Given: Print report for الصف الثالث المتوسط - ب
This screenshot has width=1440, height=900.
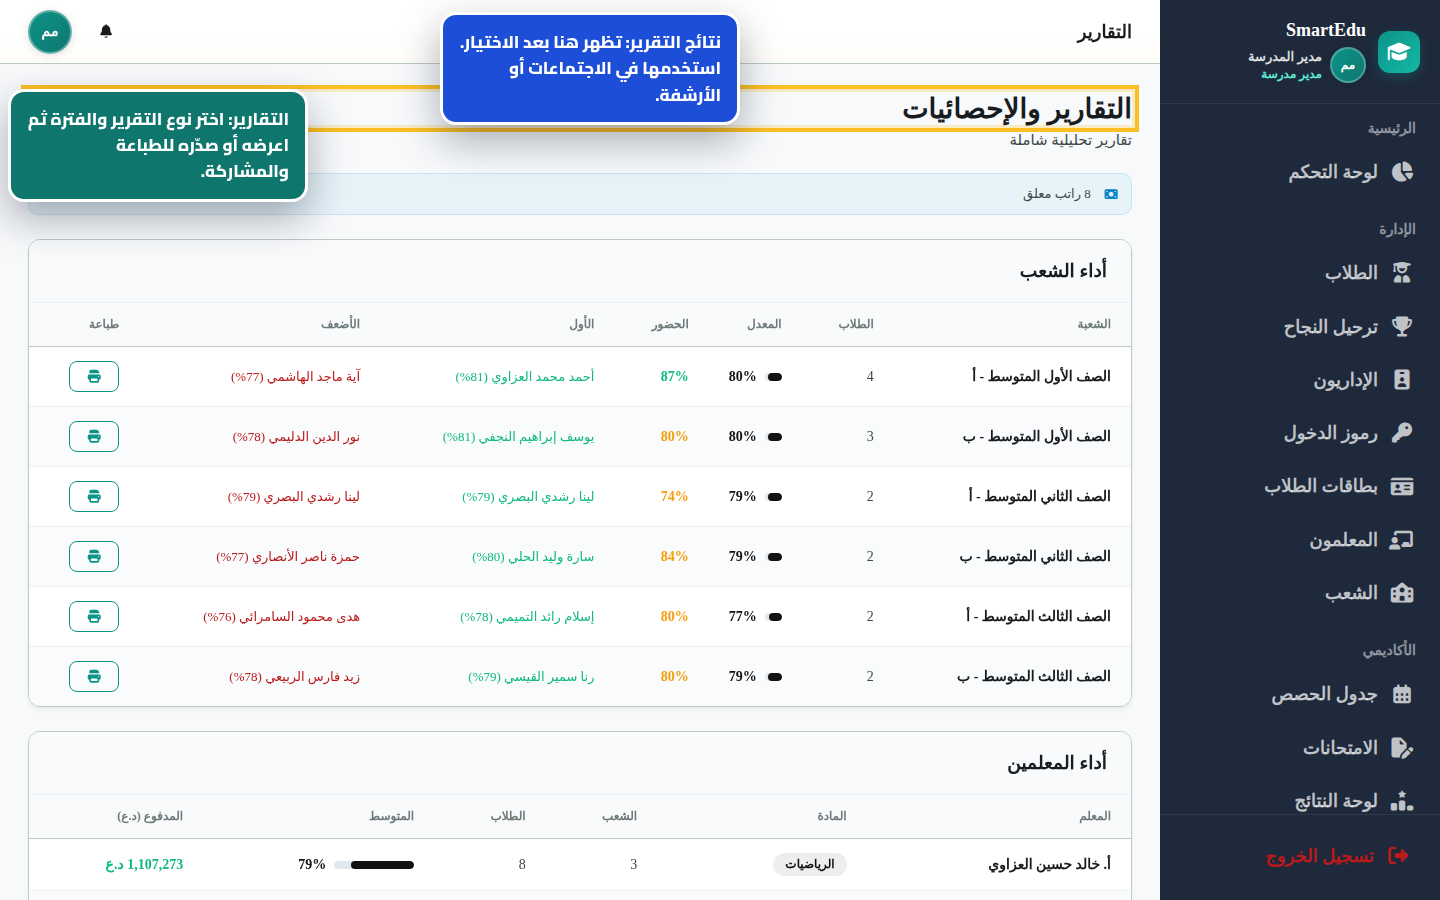Looking at the screenshot, I should (94, 677).
